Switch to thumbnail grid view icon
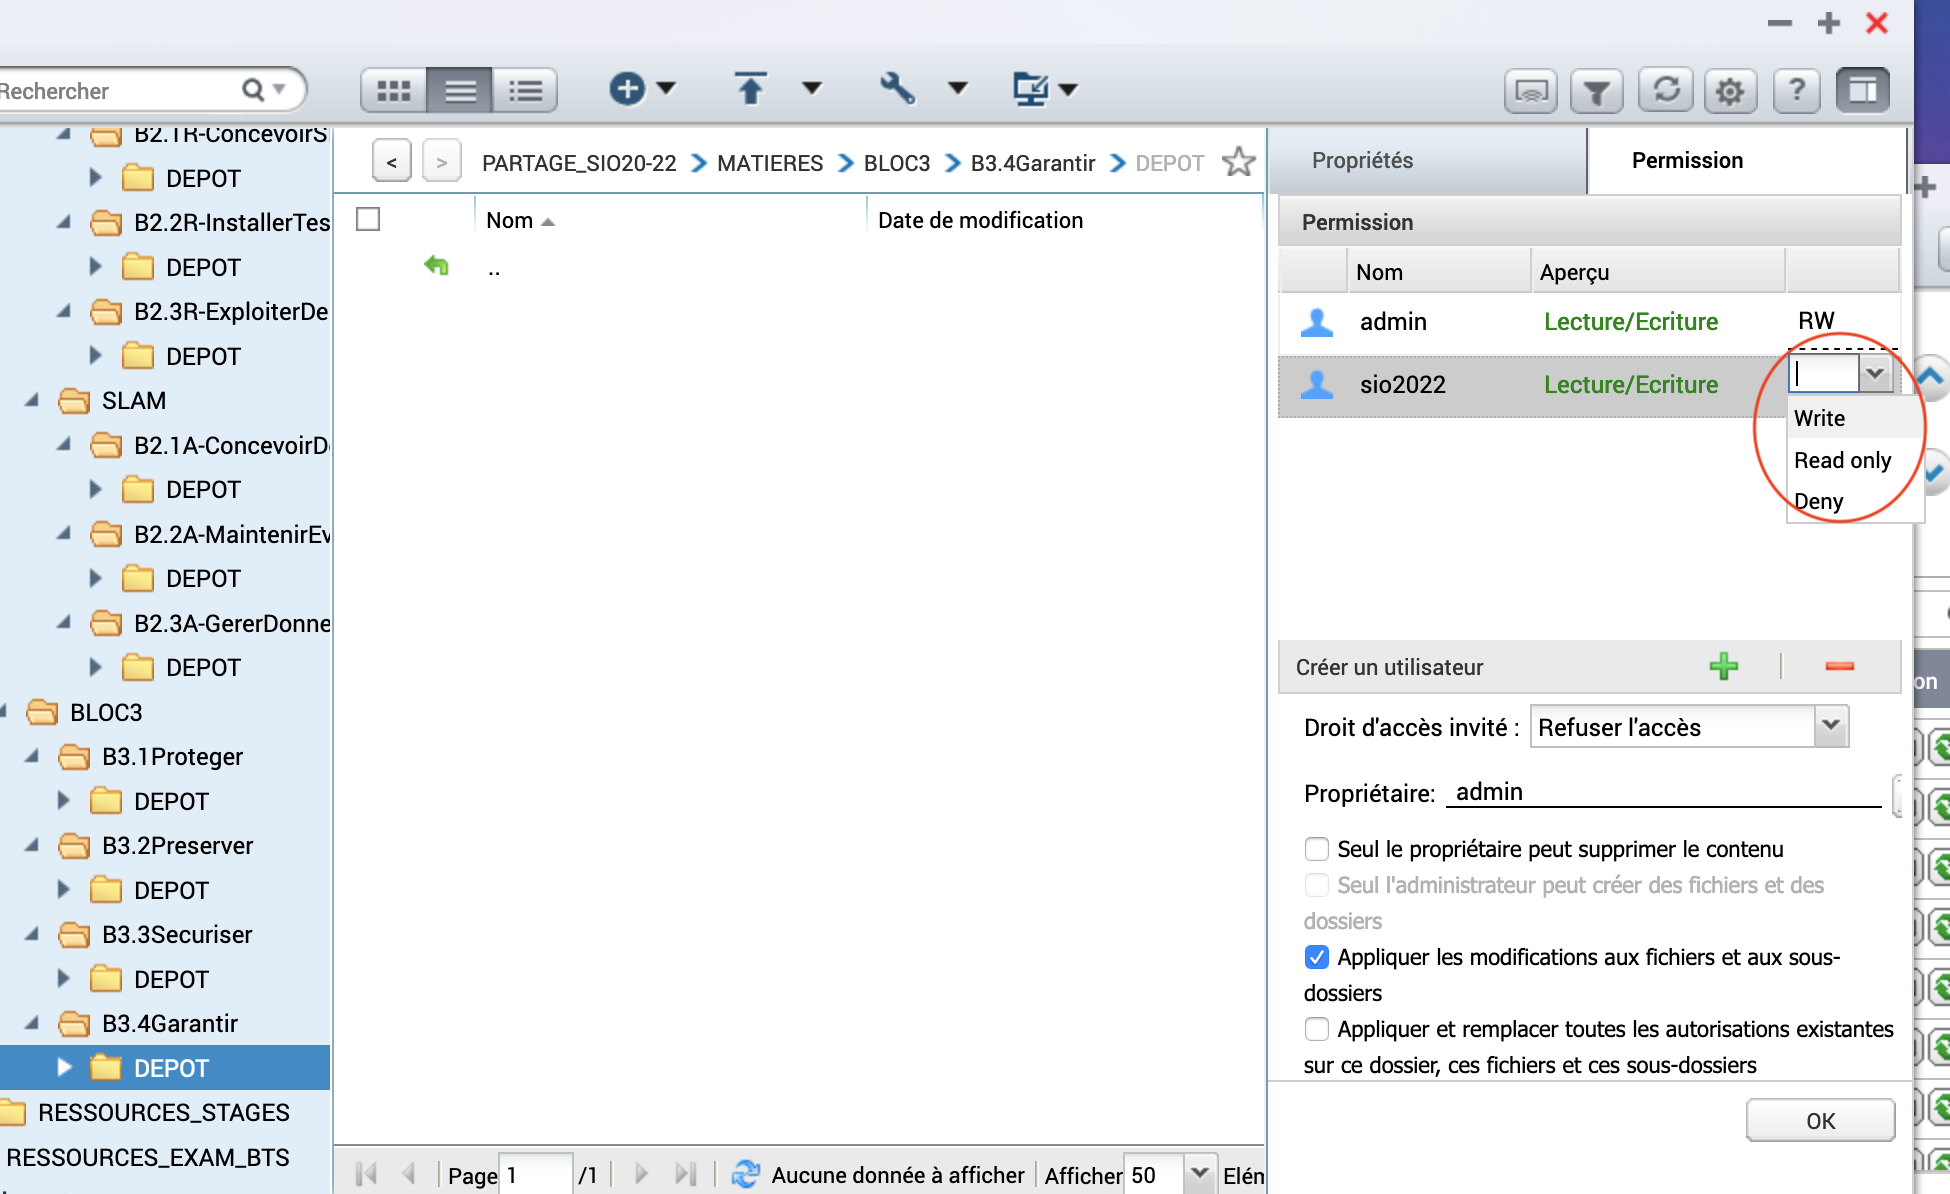Viewport: 1950px width, 1194px height. pyautogui.click(x=393, y=91)
